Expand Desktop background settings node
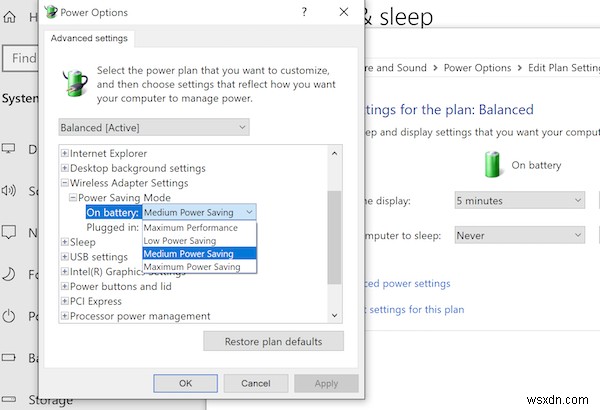 pos(65,168)
